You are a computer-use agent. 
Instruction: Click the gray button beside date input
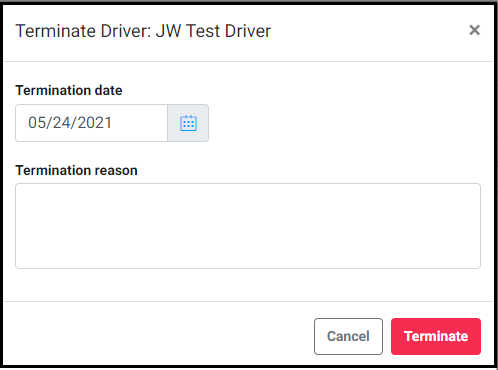pyautogui.click(x=188, y=123)
